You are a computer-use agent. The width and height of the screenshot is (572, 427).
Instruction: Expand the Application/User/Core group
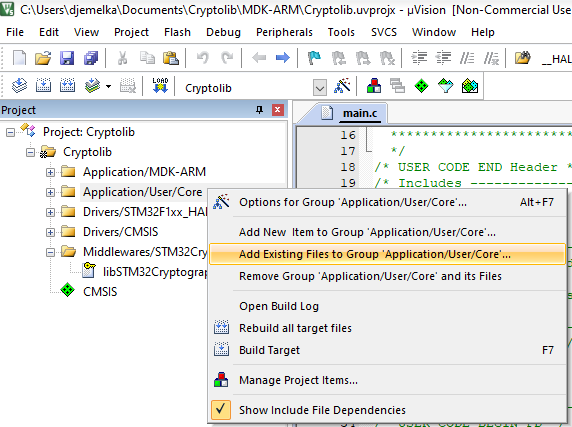pyautogui.click(x=50, y=192)
